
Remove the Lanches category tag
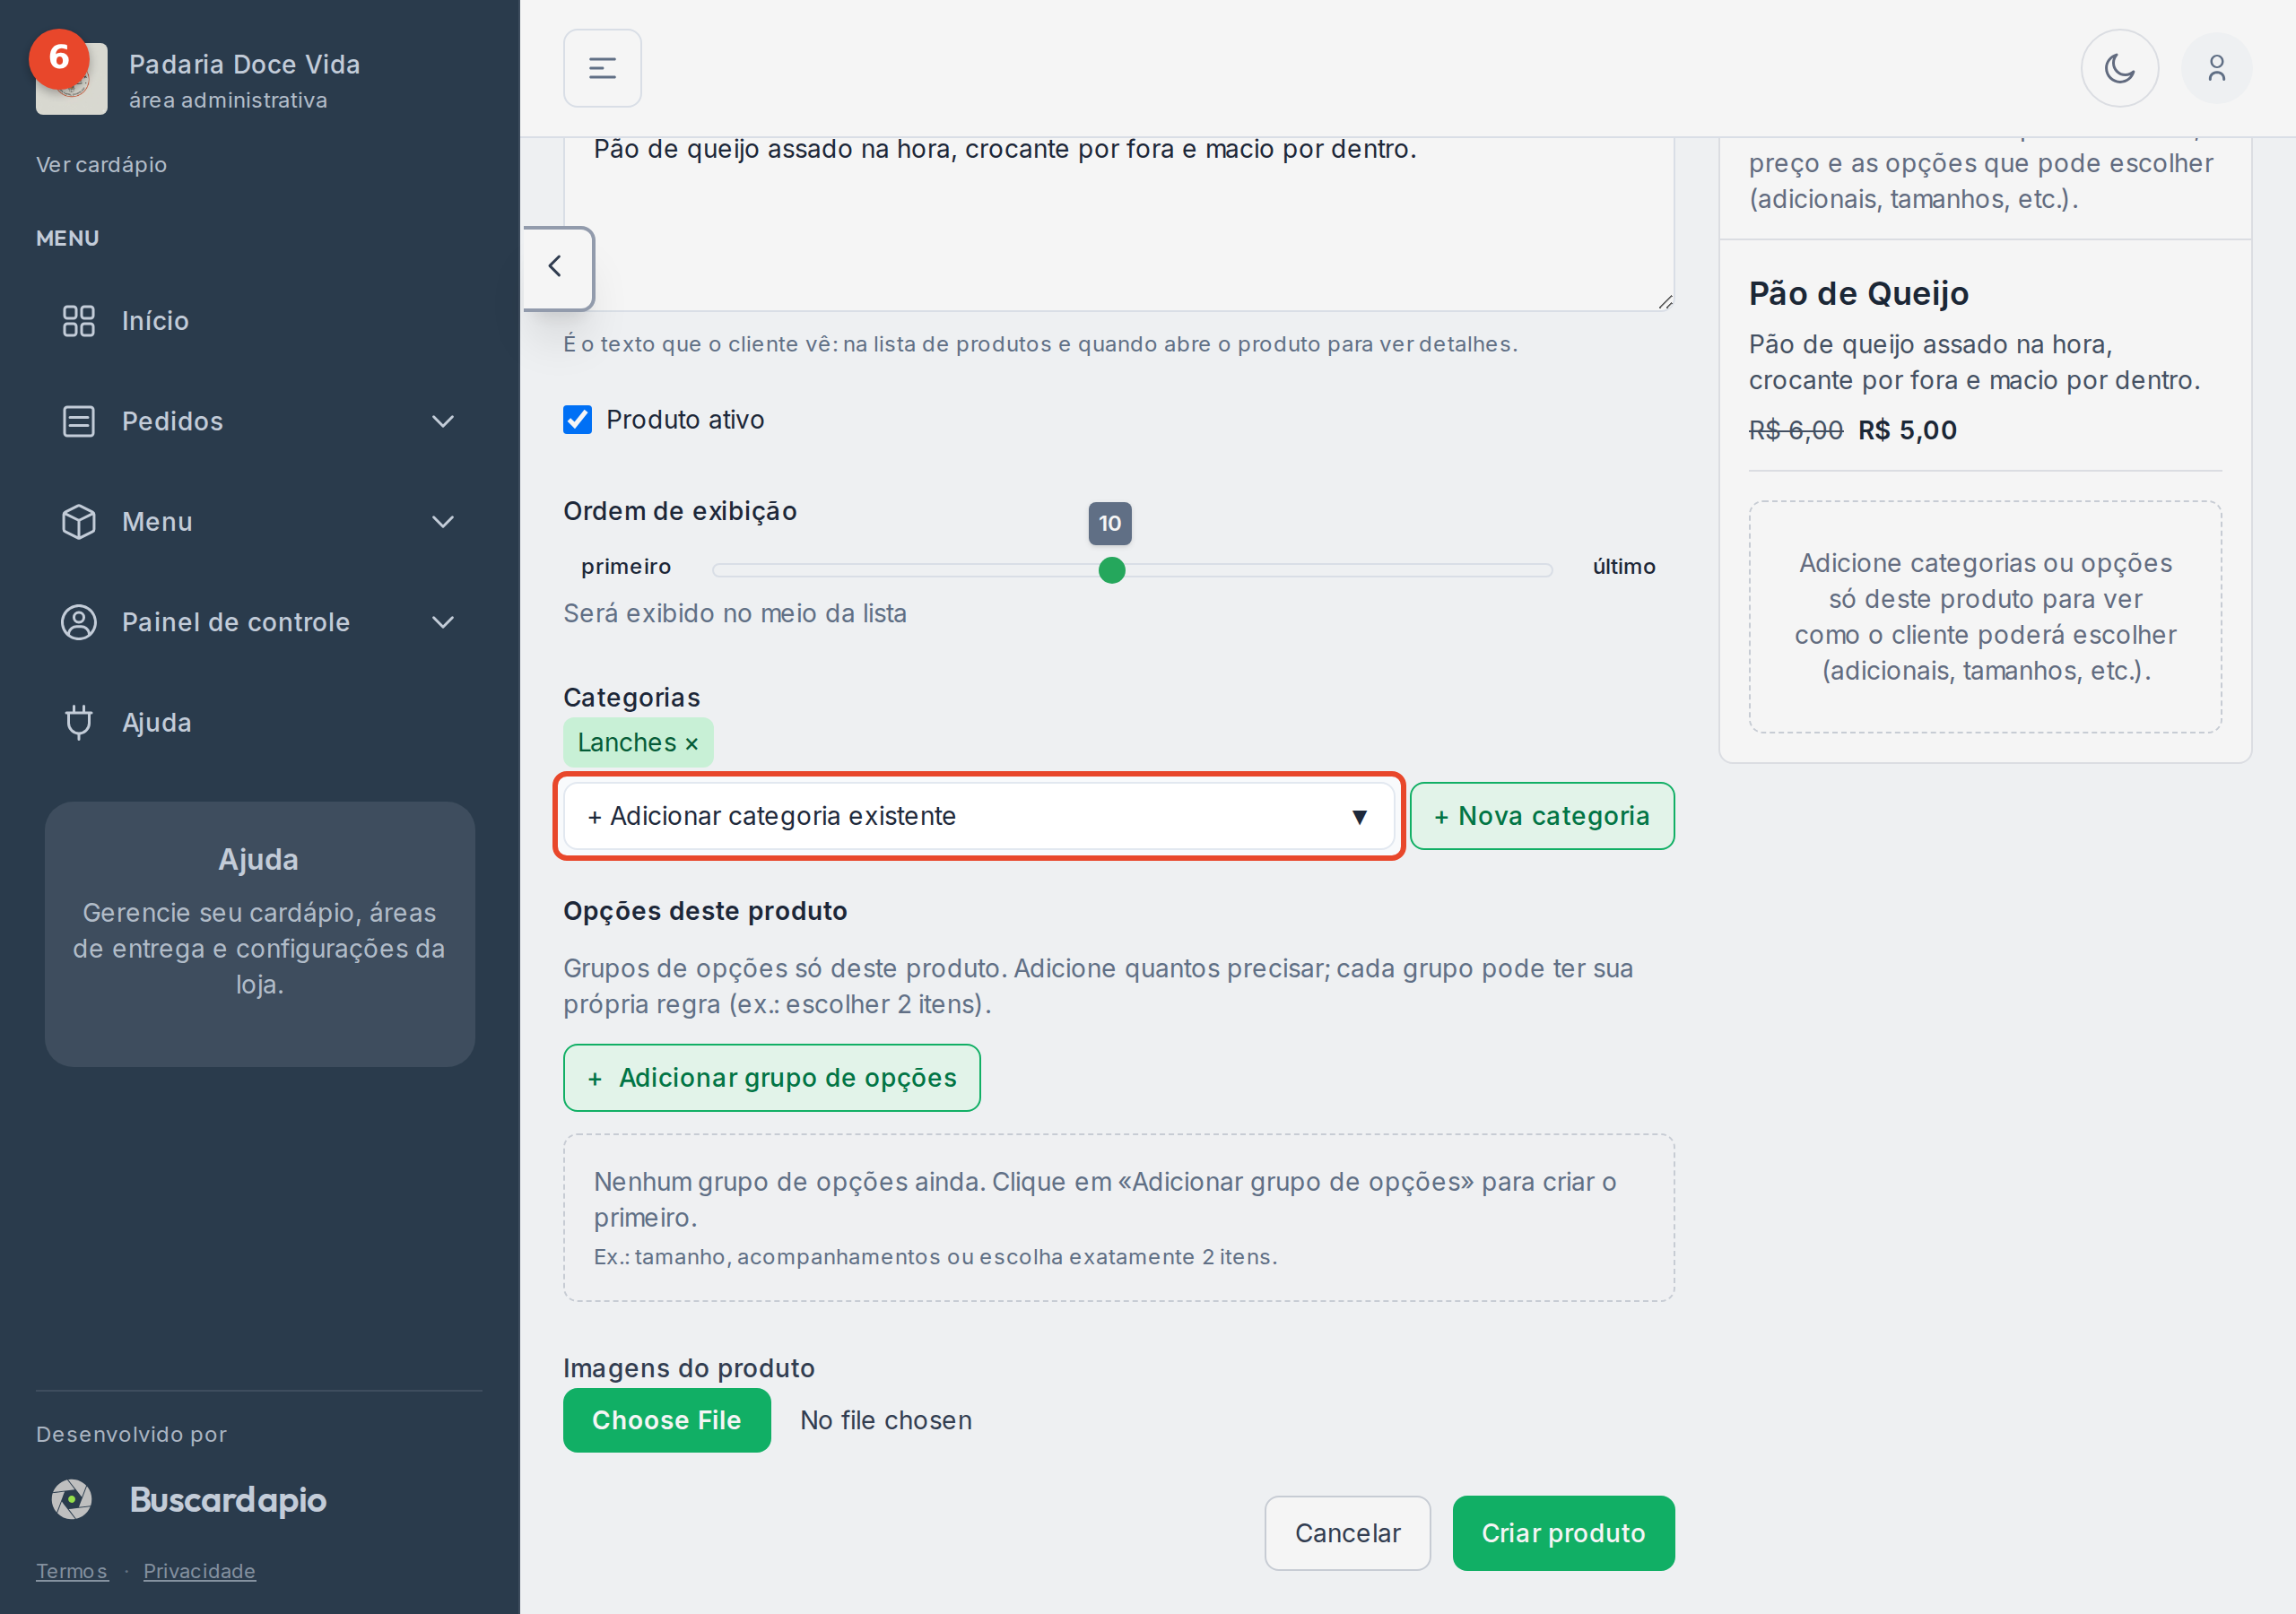pos(691,743)
